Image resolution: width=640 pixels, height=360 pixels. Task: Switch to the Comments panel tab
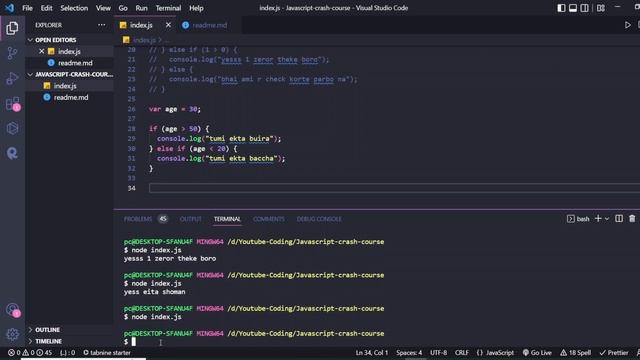pyautogui.click(x=269, y=219)
